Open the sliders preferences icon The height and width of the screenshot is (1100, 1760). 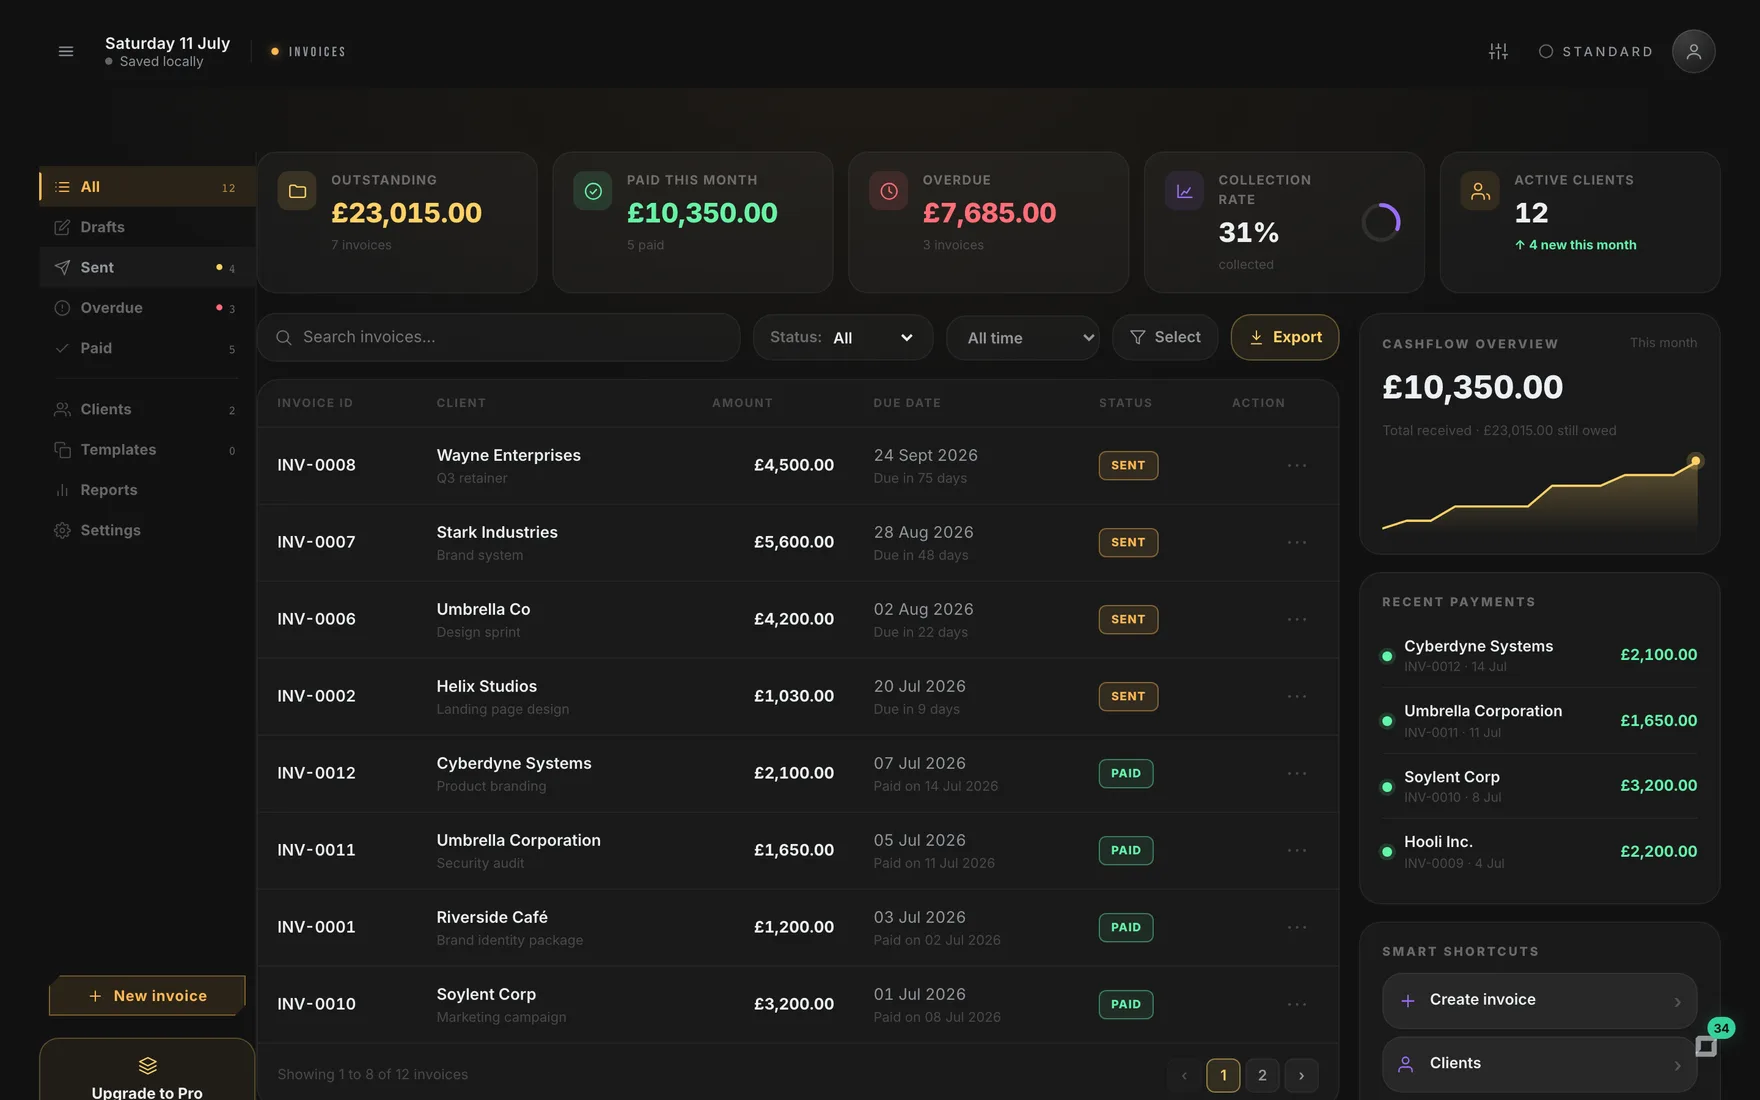tap(1498, 51)
